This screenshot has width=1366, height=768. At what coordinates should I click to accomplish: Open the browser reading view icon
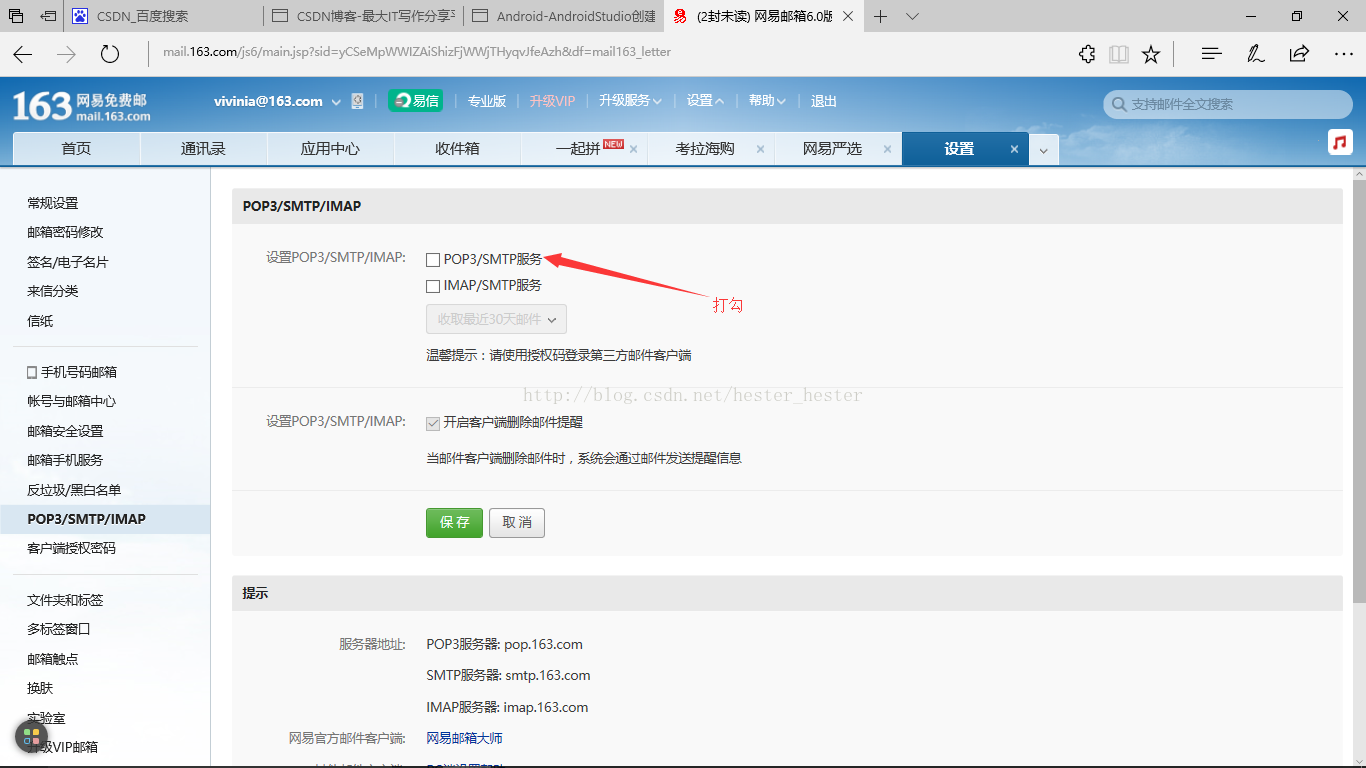coord(1119,54)
